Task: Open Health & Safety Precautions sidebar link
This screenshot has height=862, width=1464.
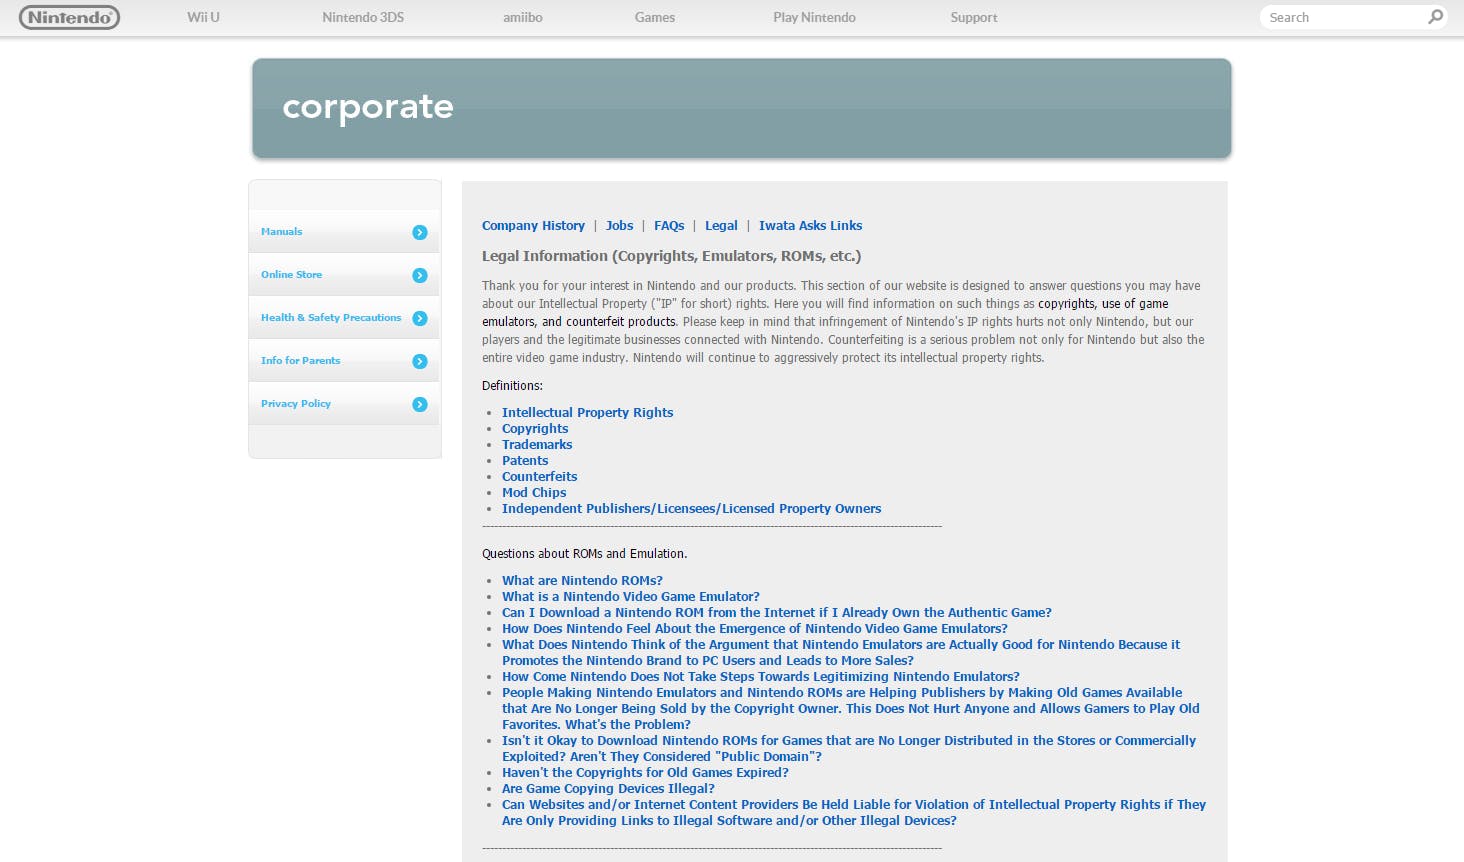Action: (x=331, y=317)
